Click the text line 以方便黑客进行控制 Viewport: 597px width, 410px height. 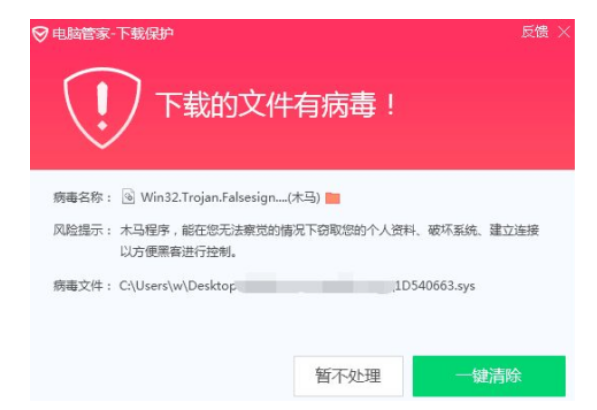[178, 252]
